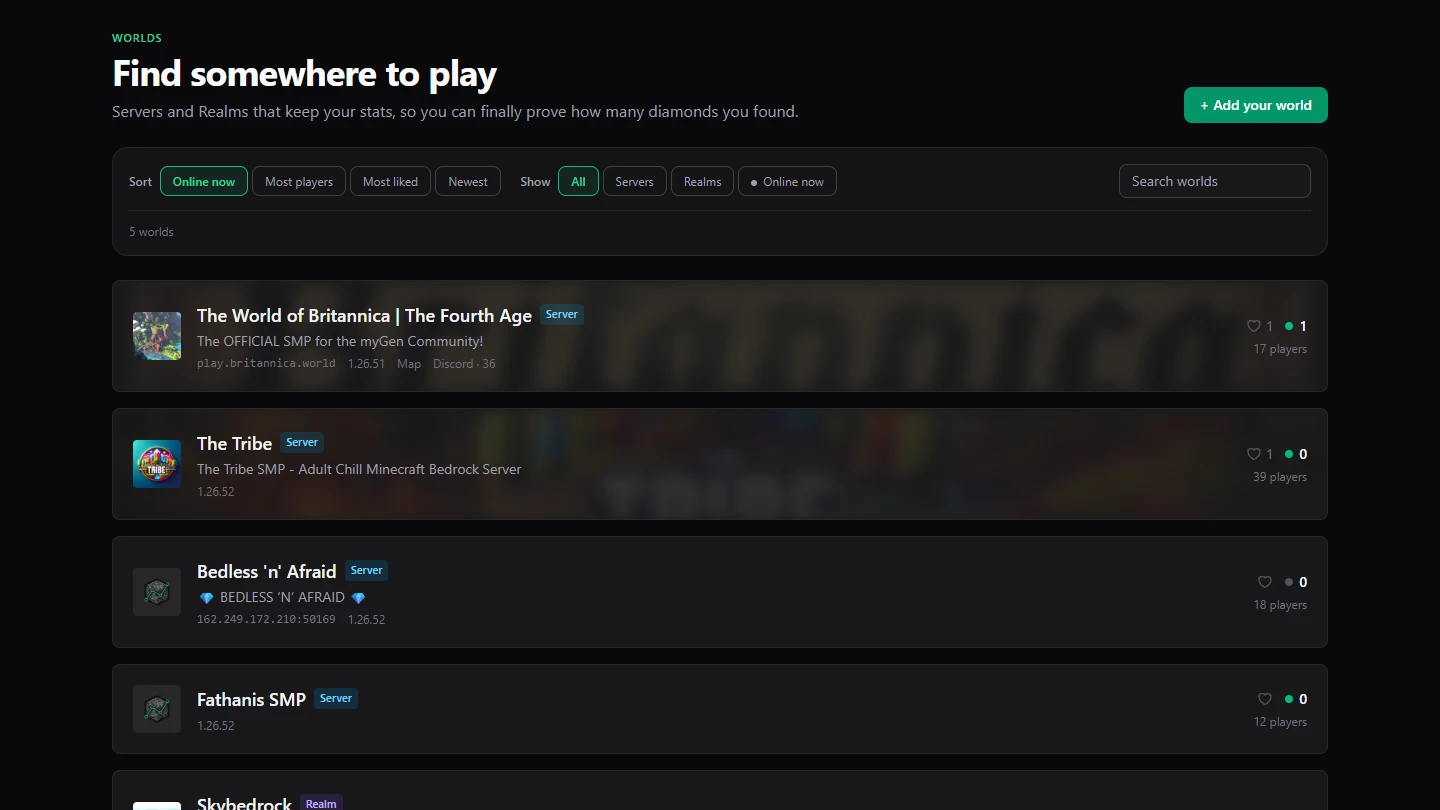Click the "39 players" count on The Tribe
The width and height of the screenshot is (1440, 810).
(x=1280, y=477)
